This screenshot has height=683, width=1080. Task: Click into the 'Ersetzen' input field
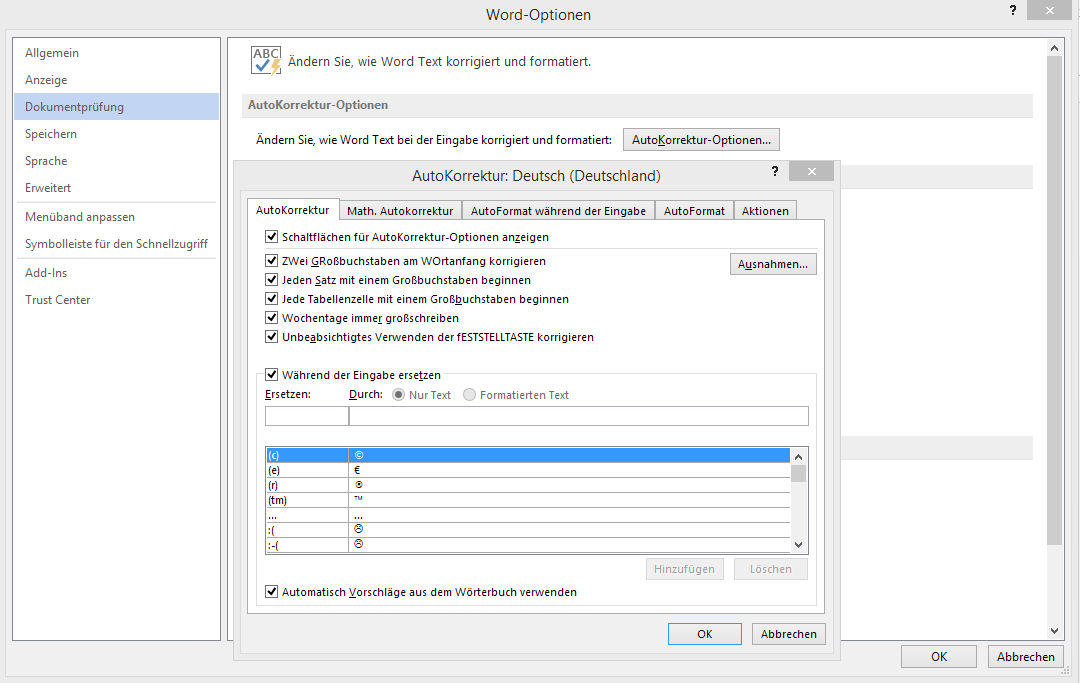(306, 416)
